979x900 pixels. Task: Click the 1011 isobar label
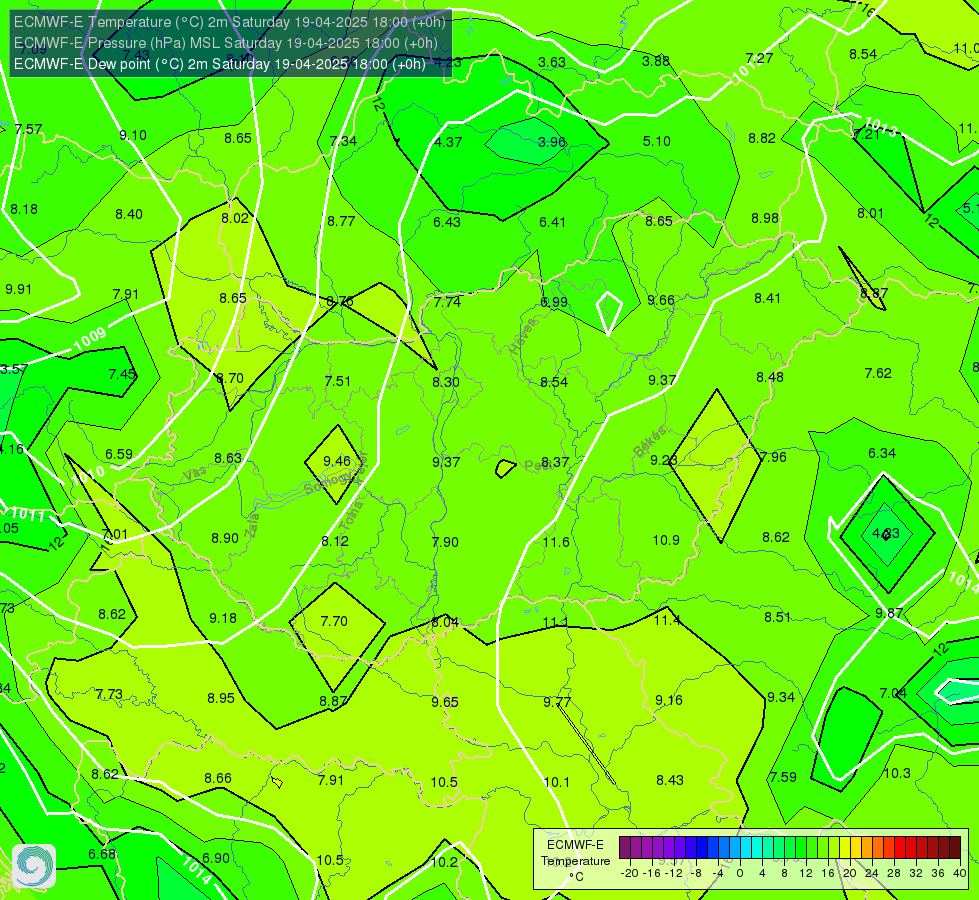(28, 515)
